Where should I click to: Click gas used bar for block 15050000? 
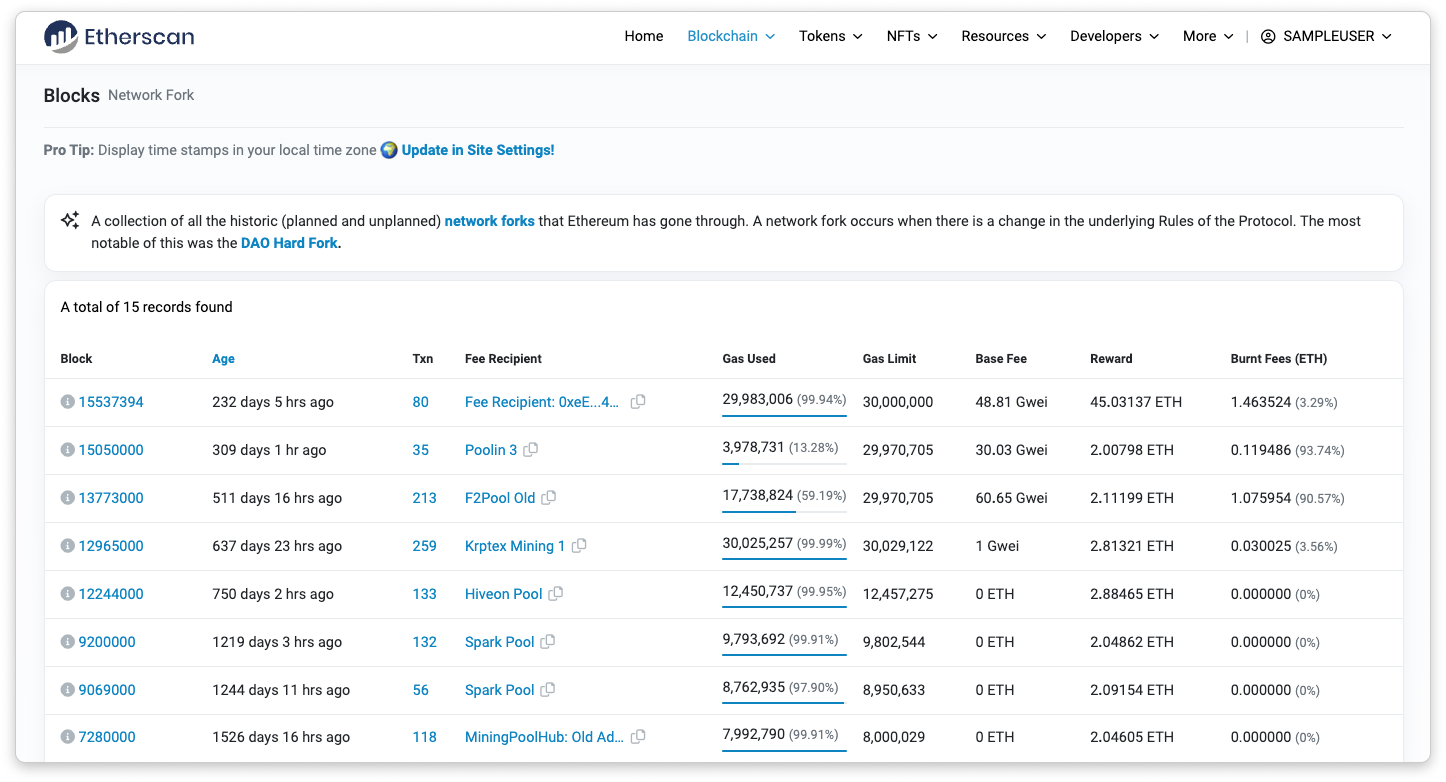tap(784, 463)
